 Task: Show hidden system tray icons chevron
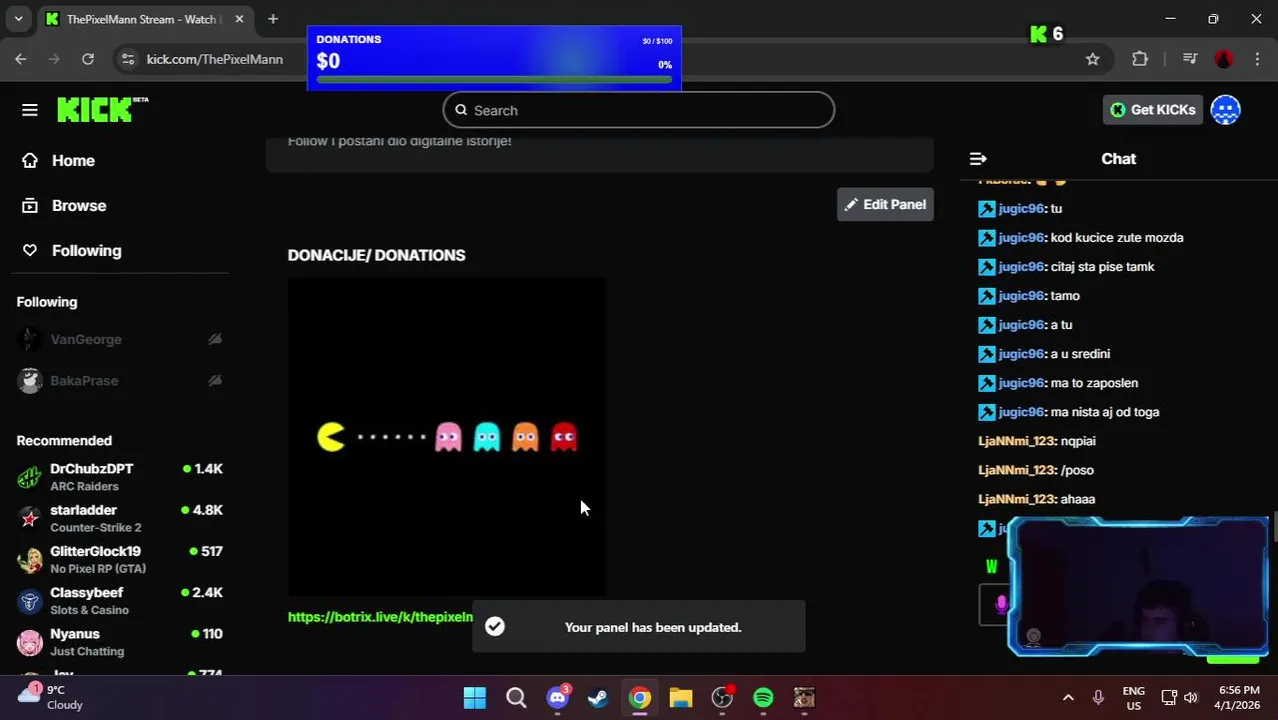click(x=1068, y=698)
